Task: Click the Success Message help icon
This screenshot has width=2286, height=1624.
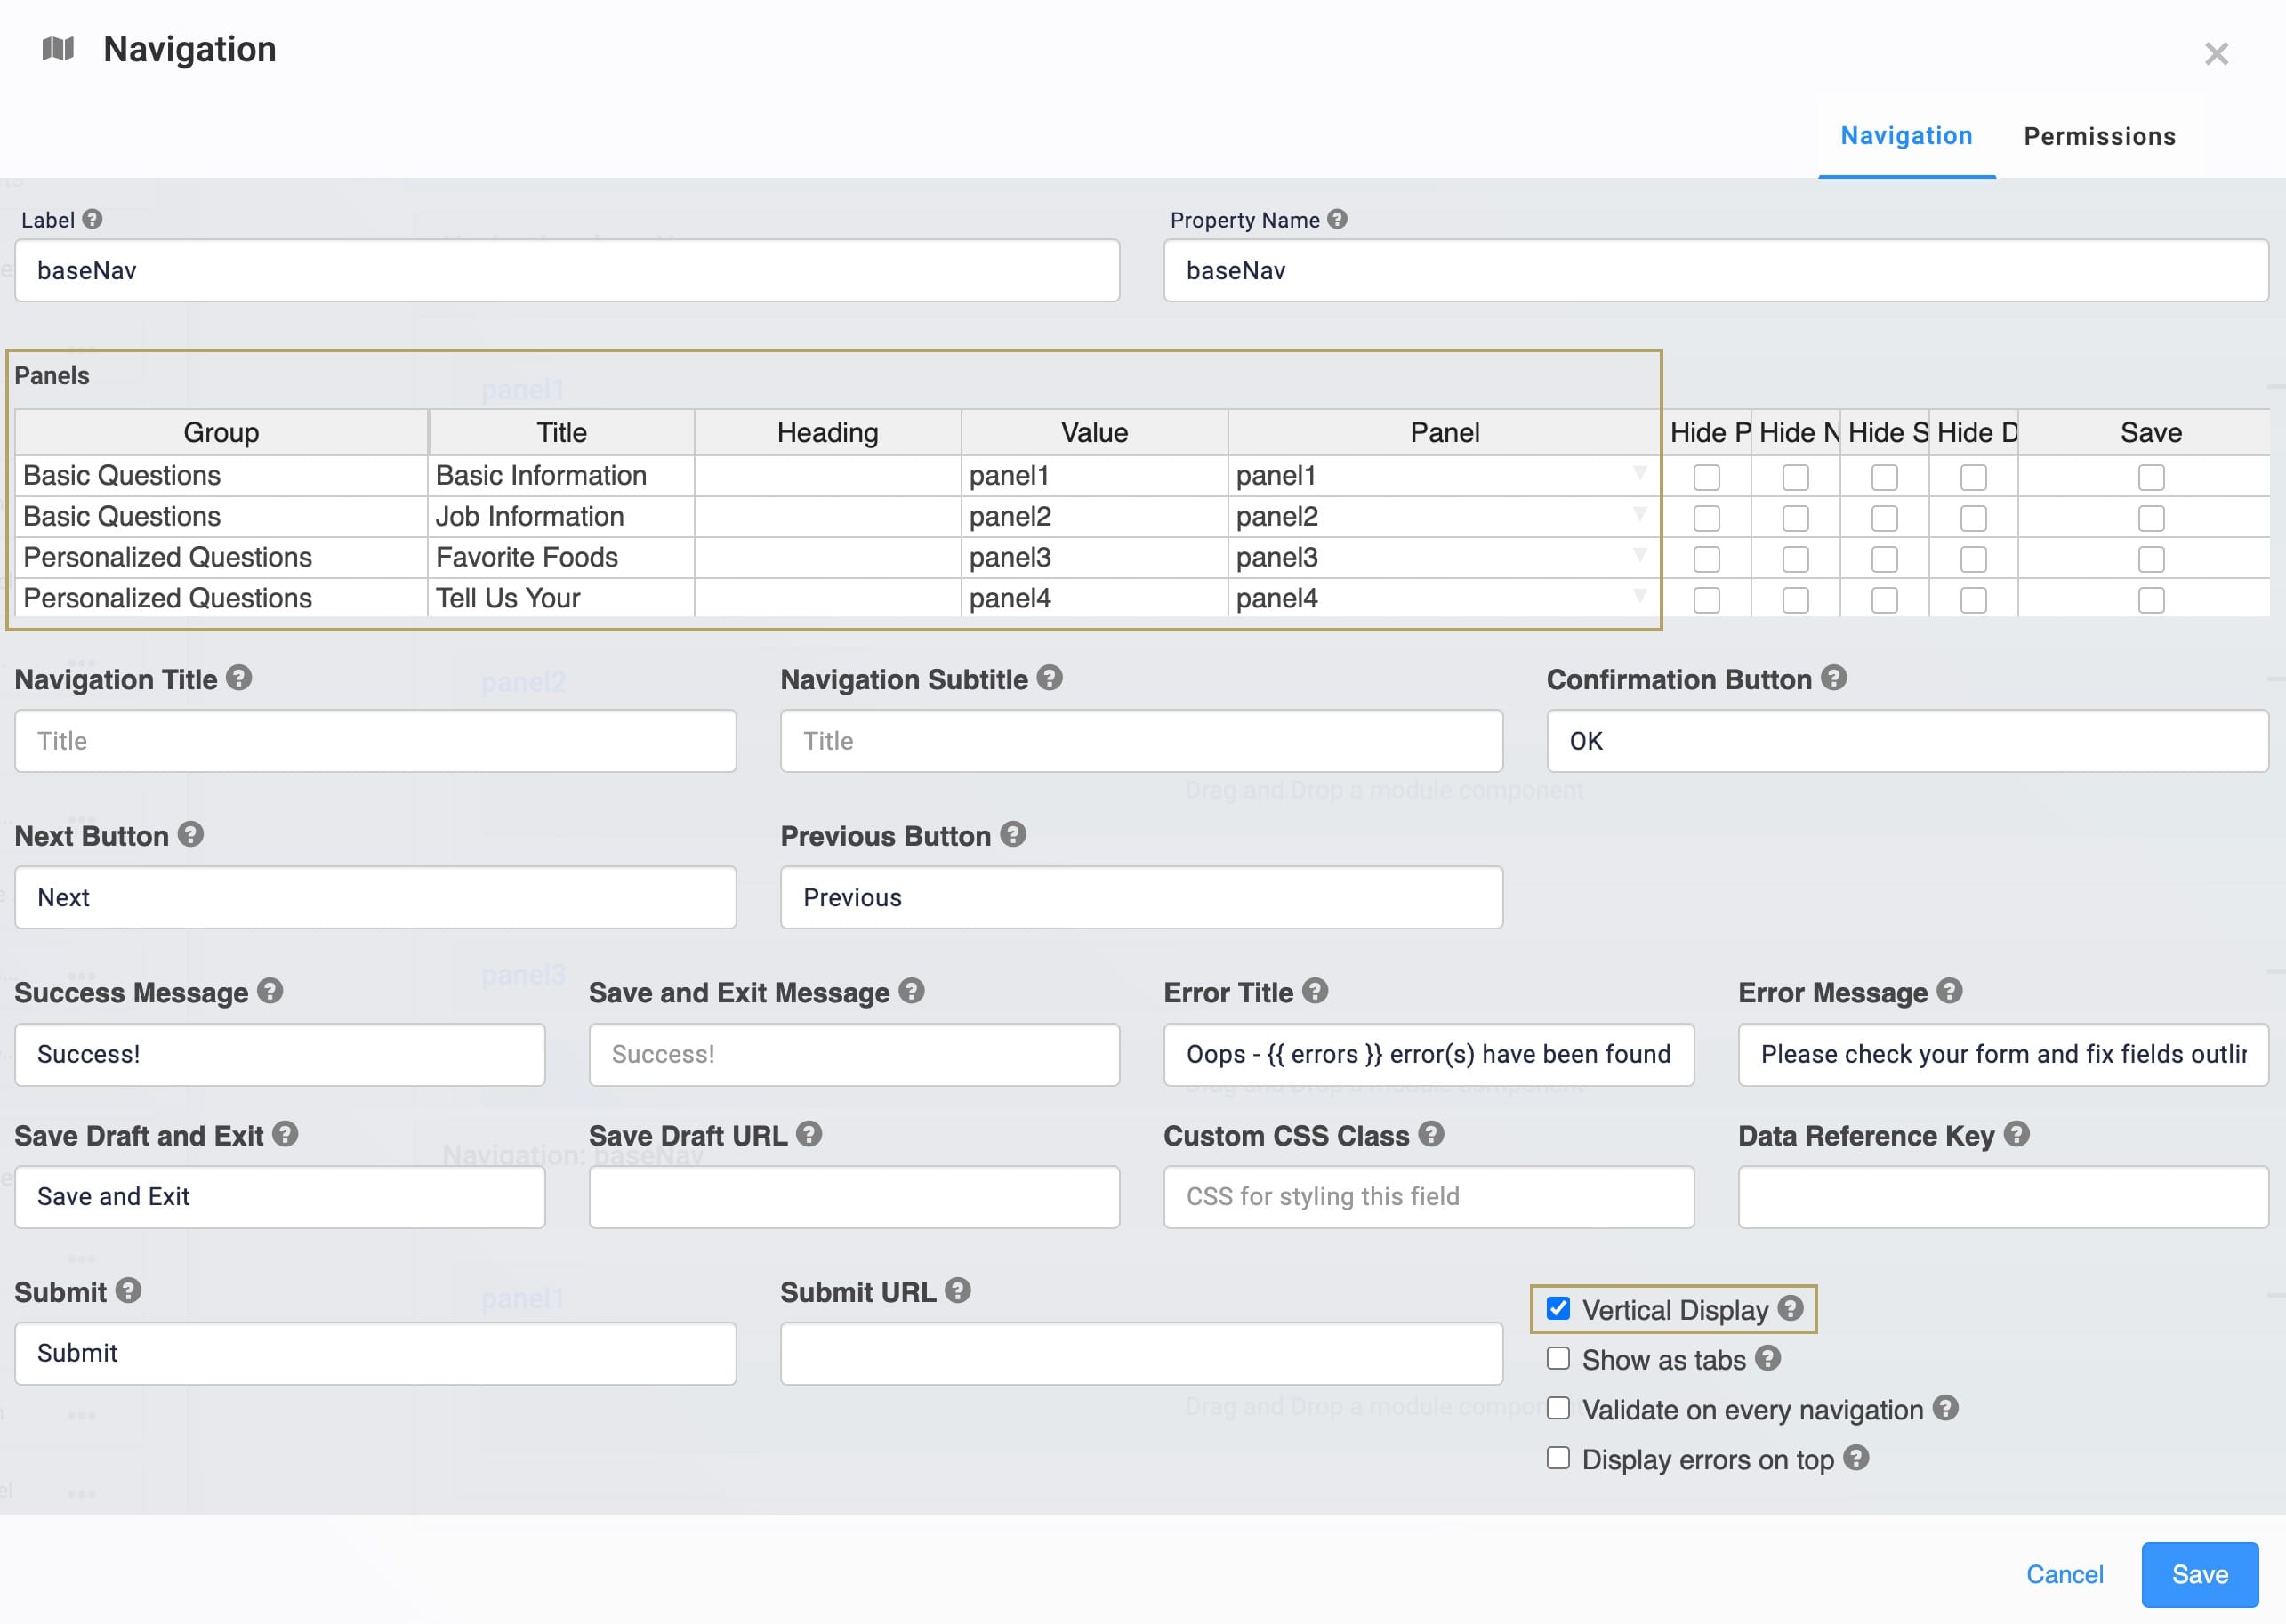Action: point(270,991)
